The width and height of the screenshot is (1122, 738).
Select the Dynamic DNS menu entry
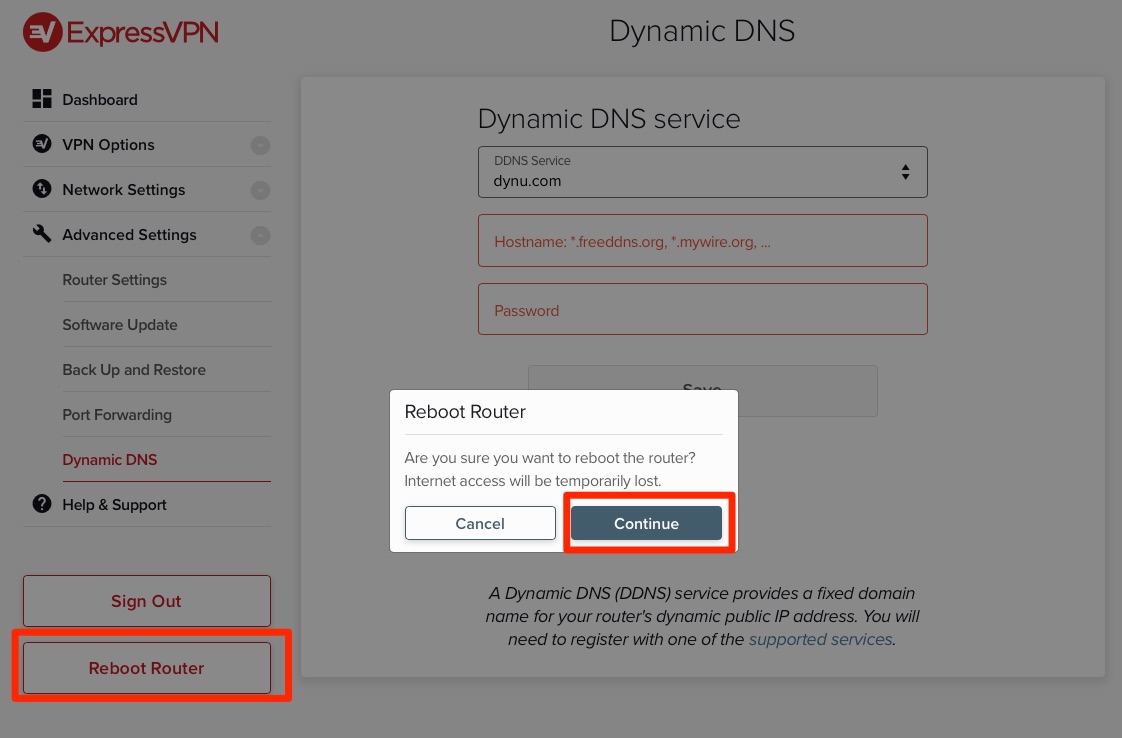(110, 459)
